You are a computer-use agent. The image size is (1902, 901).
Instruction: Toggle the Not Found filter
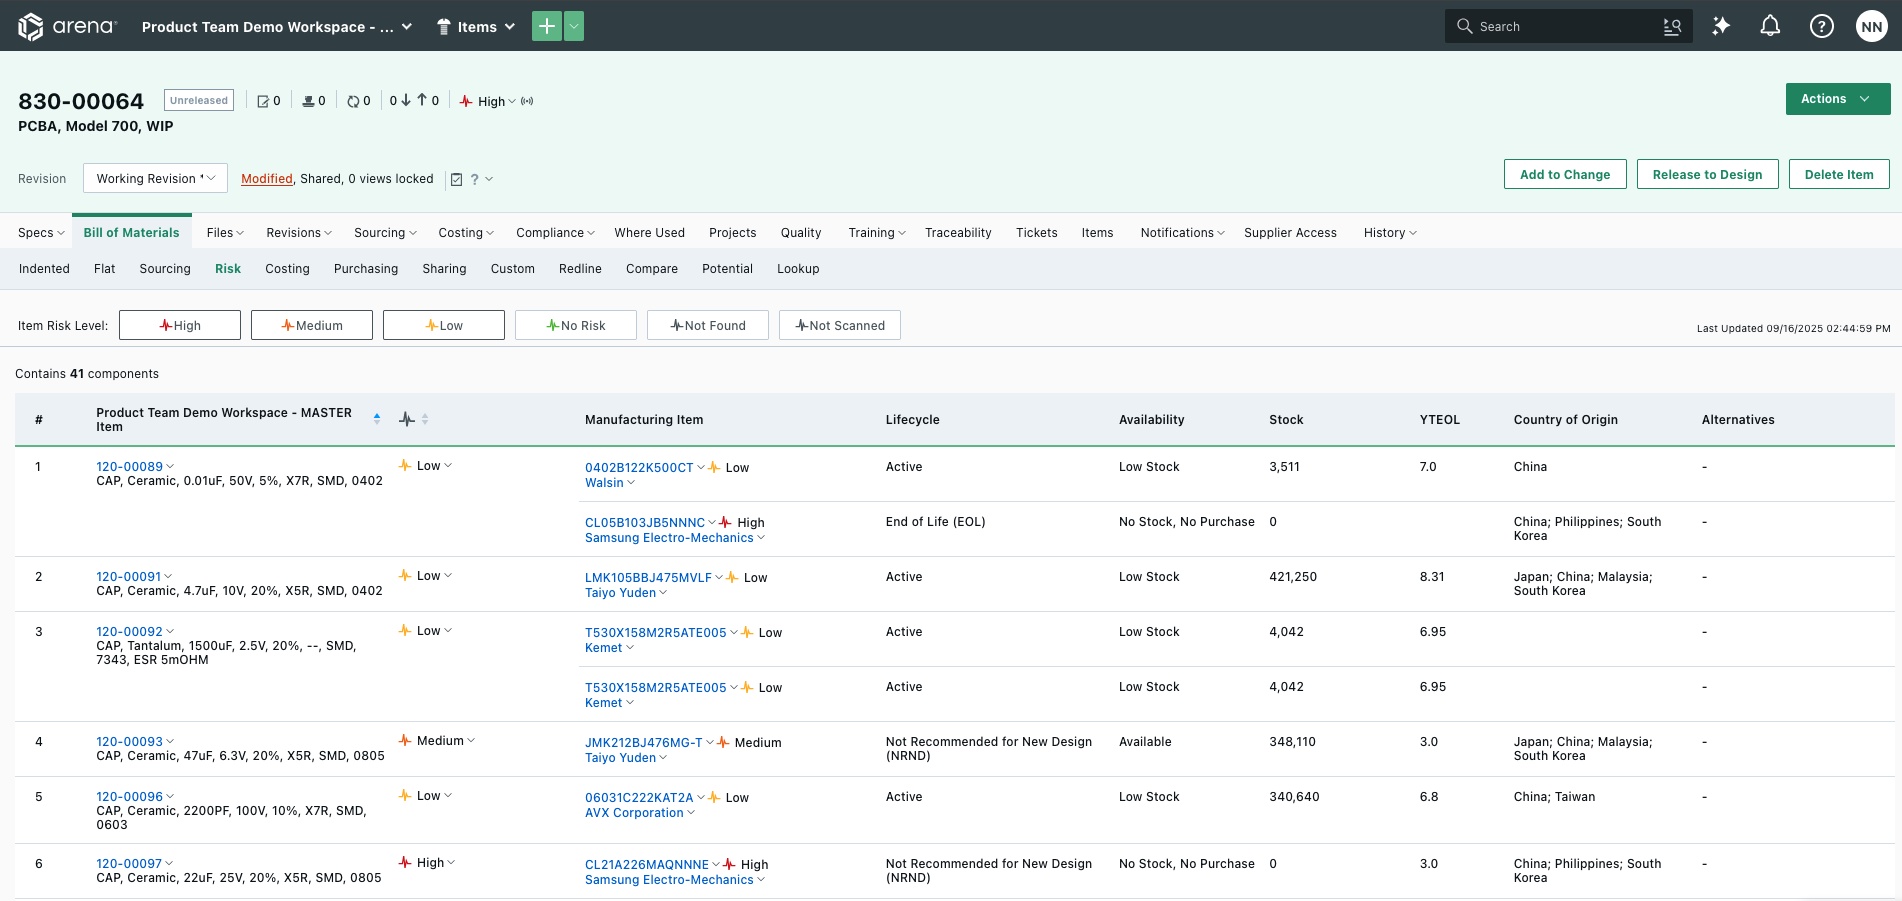708,325
